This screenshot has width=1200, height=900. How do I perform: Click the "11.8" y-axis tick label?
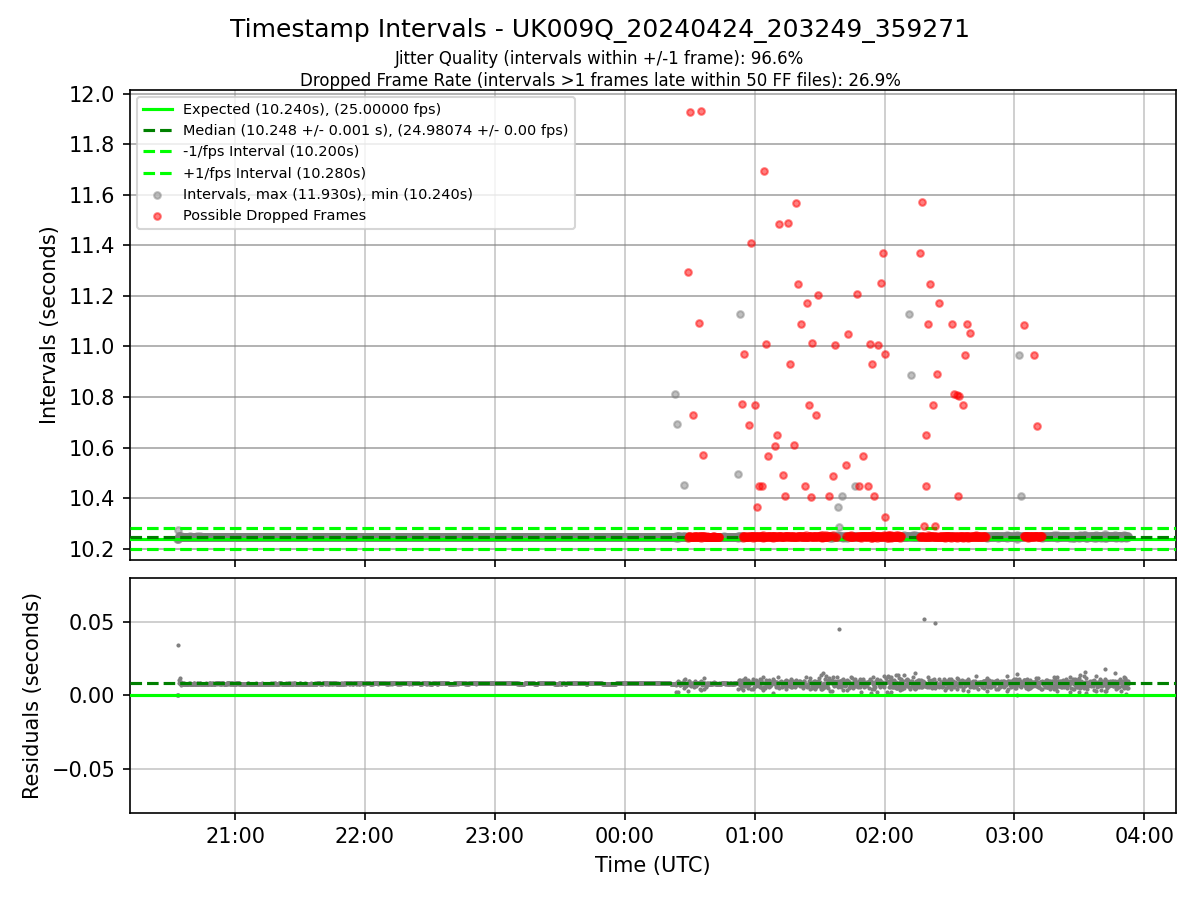coord(94,145)
